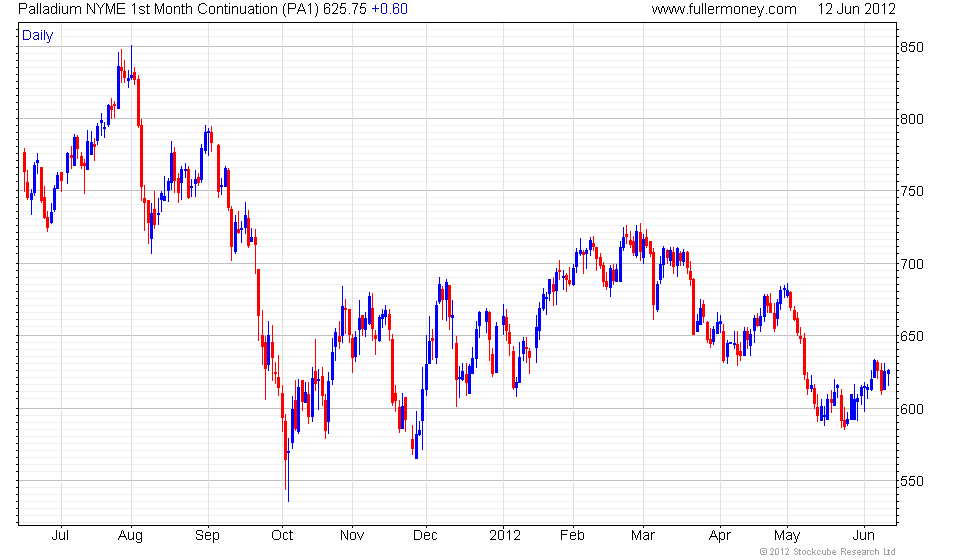Select the Aug label on time axis
Viewport: 980px width, 560px height.
(x=130, y=536)
